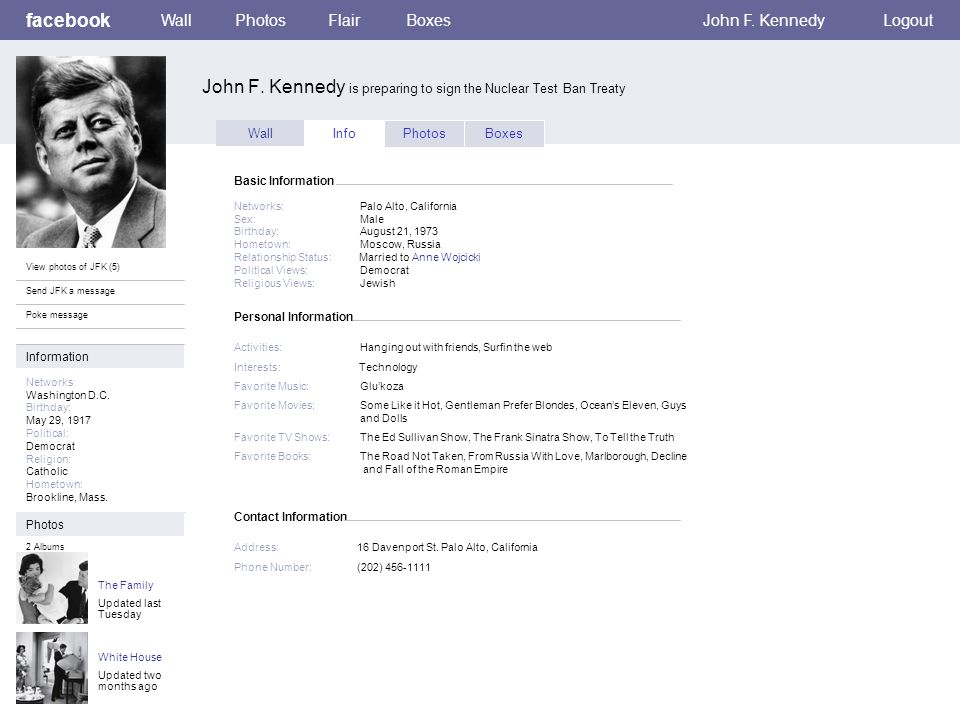This screenshot has width=960, height=720.
Task: Click the Personal Information heading
Action: coord(293,317)
